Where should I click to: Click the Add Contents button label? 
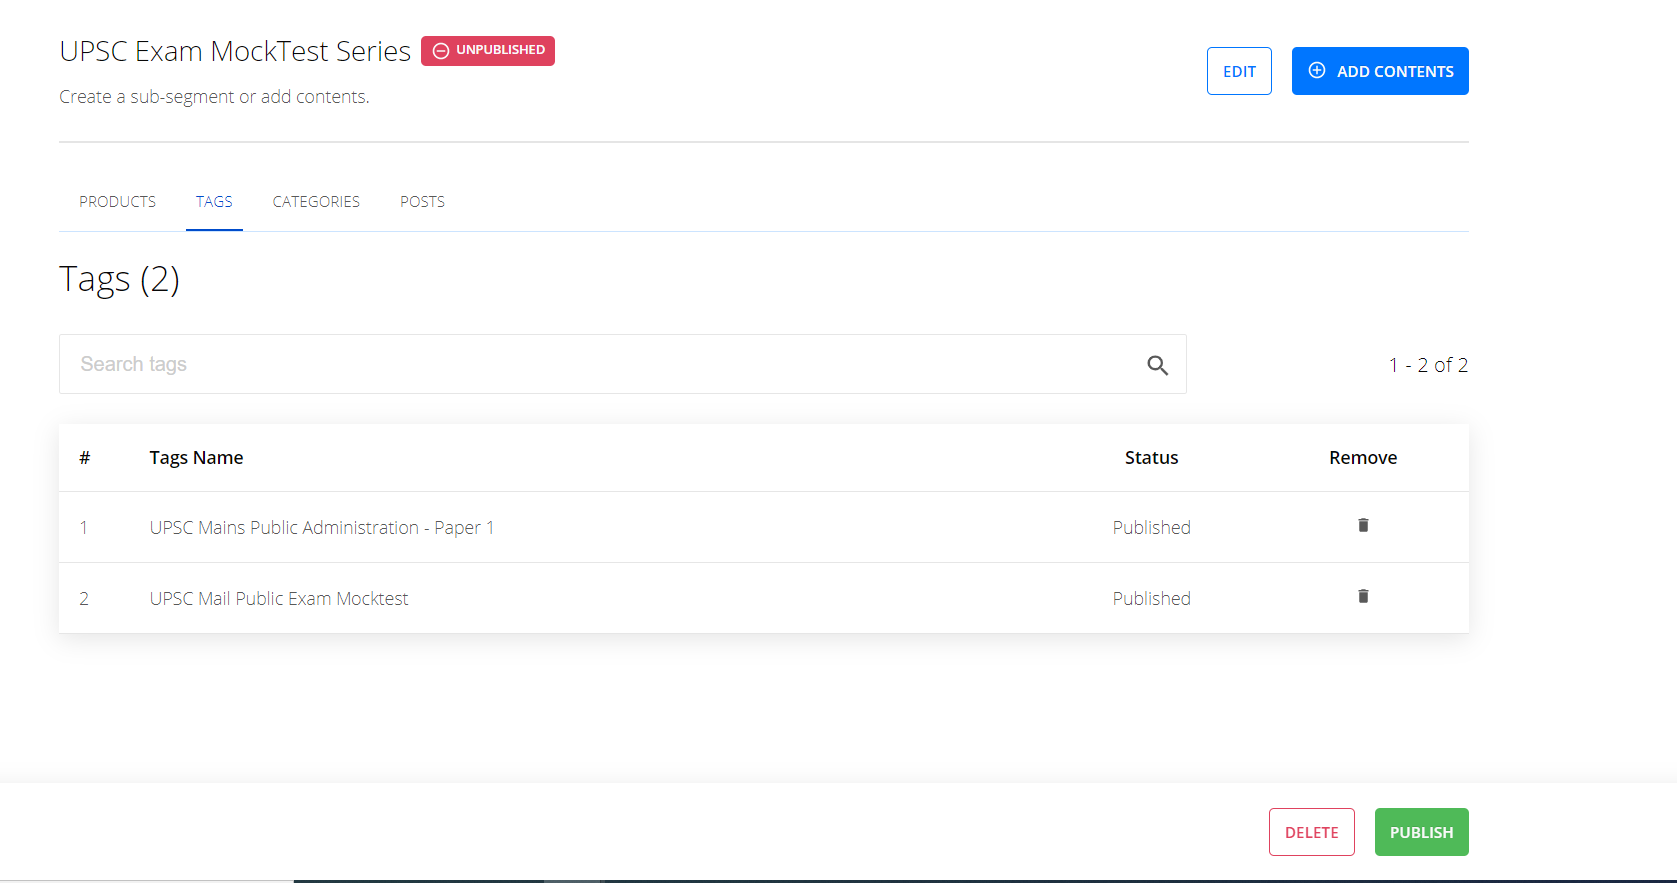pos(1395,71)
